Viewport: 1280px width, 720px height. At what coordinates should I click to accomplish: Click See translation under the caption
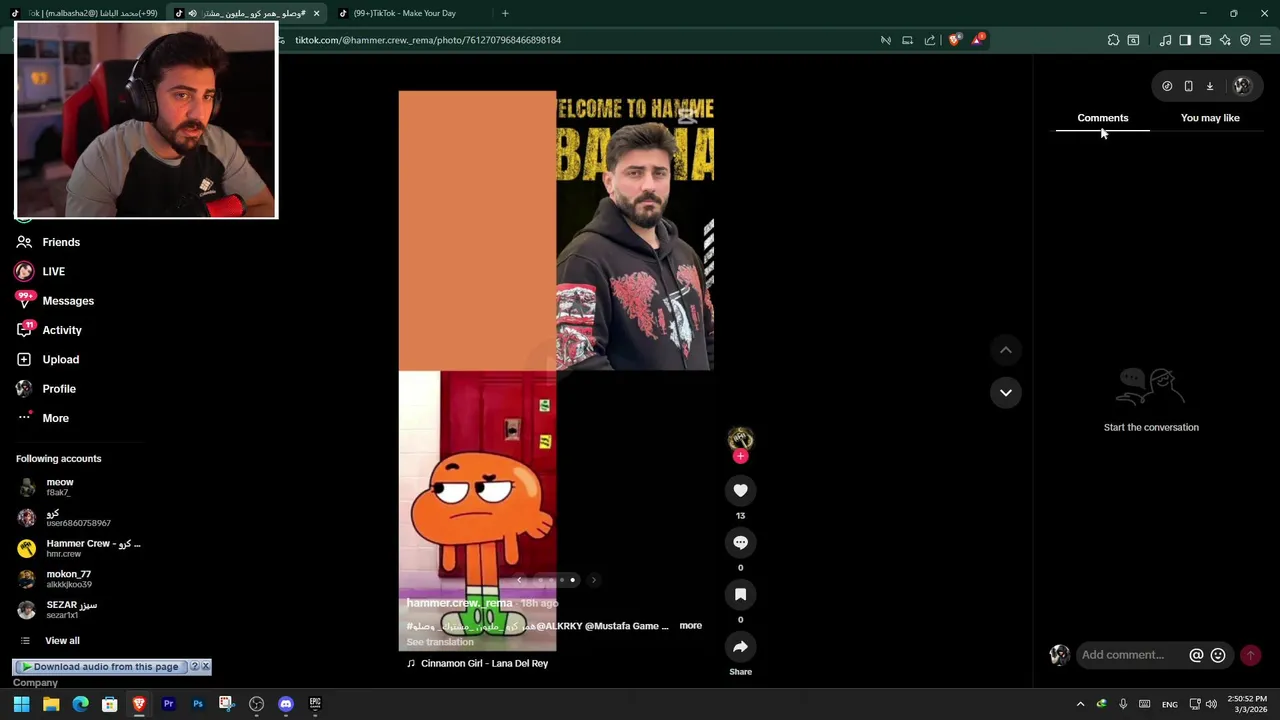pyautogui.click(x=440, y=642)
